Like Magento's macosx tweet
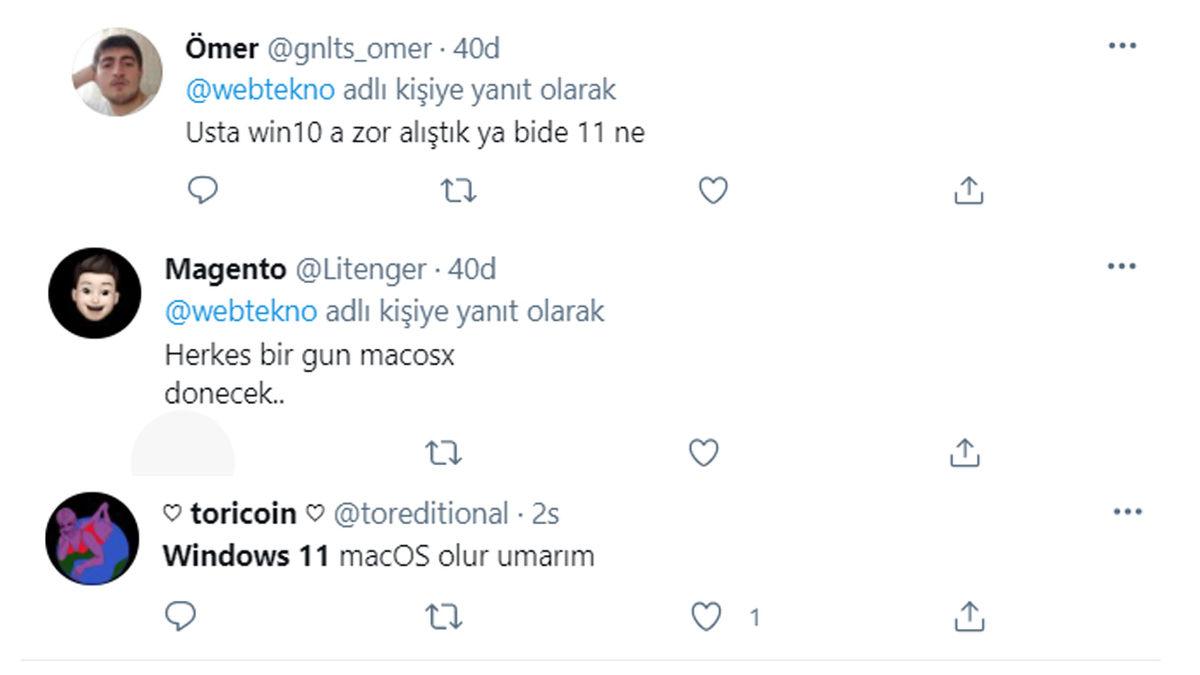1200x675 pixels. coord(702,451)
